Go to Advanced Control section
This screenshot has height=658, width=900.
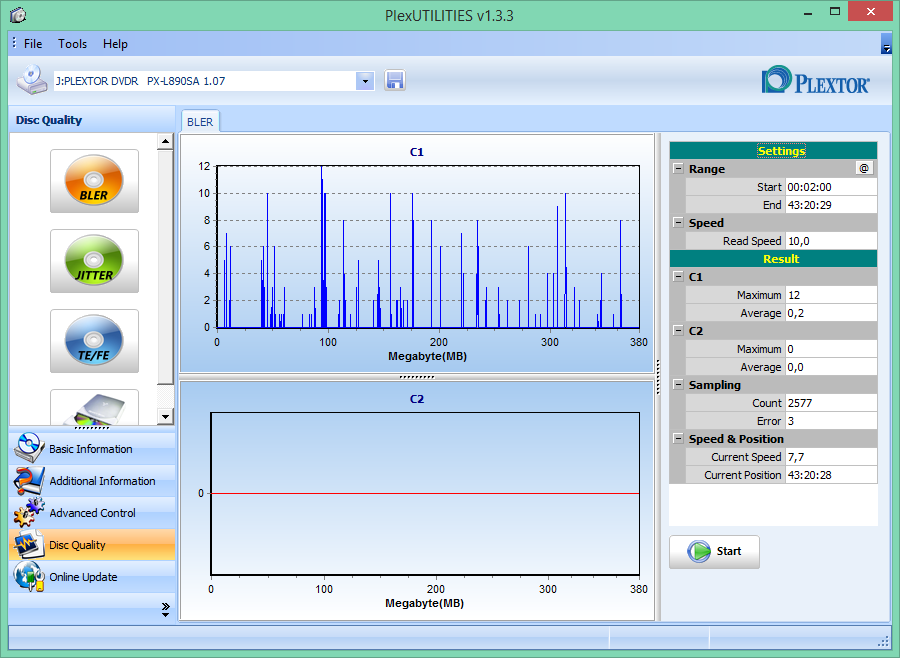pos(92,513)
